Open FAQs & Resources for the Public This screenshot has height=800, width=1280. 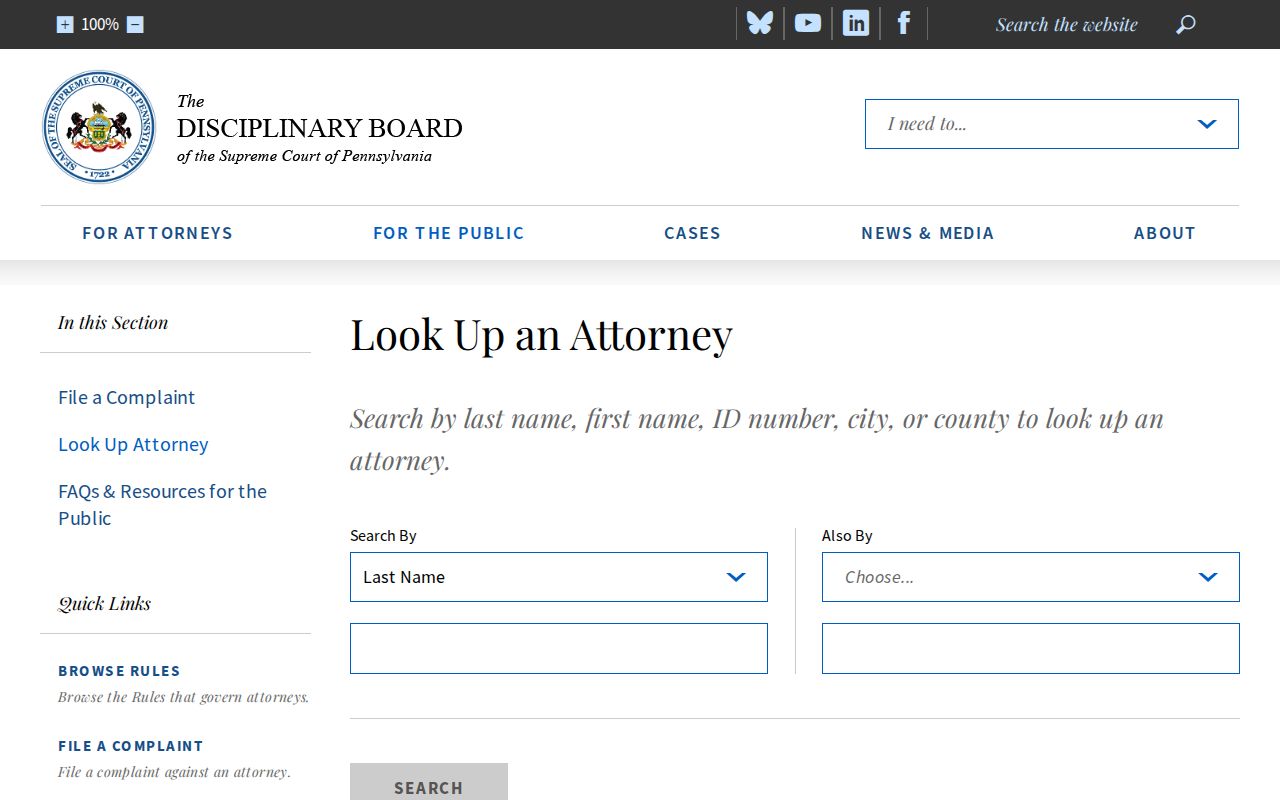click(162, 505)
